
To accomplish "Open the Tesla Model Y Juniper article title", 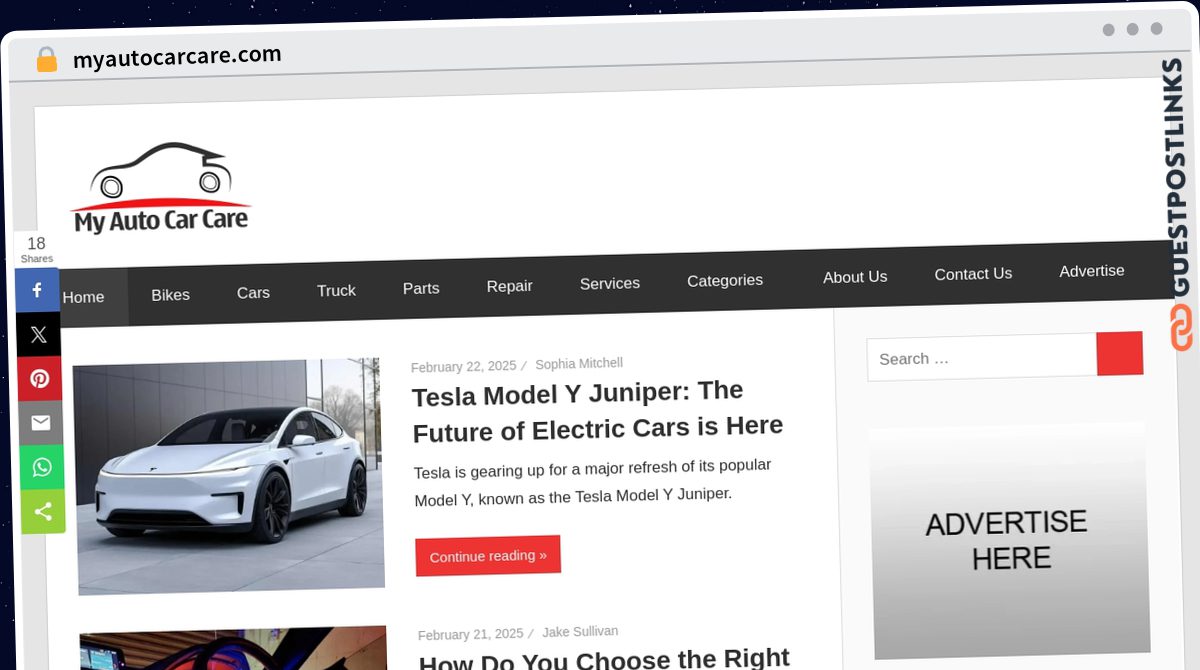I will [597, 410].
